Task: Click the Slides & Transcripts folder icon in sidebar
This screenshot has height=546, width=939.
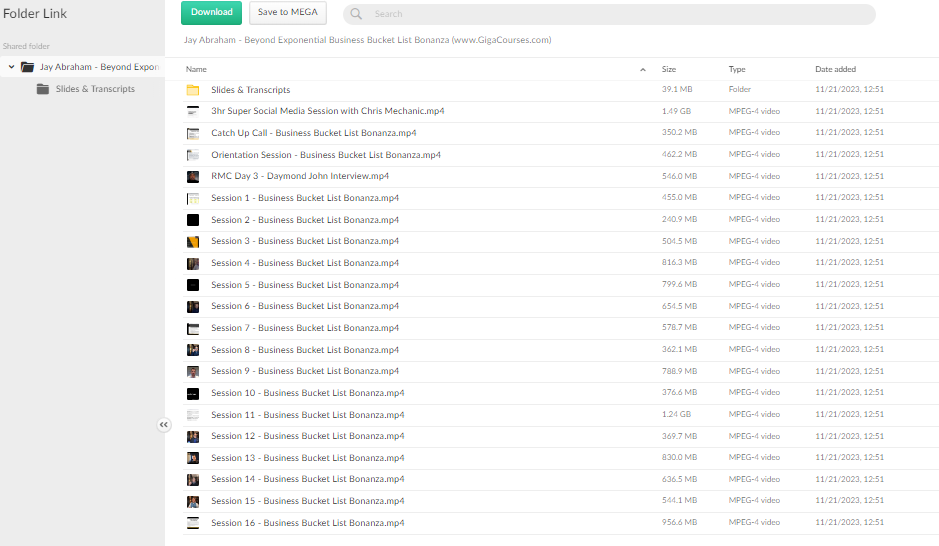Action: (43, 89)
